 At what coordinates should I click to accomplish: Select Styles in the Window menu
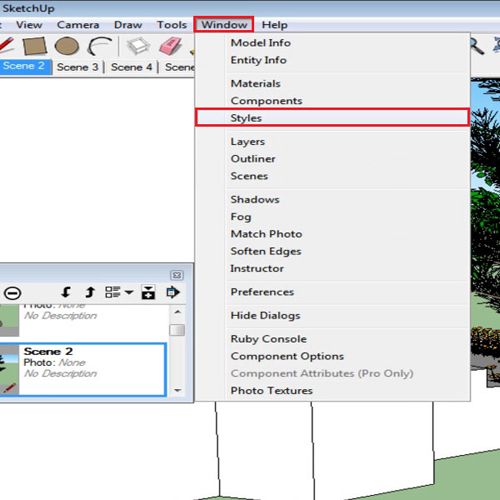coord(333,118)
